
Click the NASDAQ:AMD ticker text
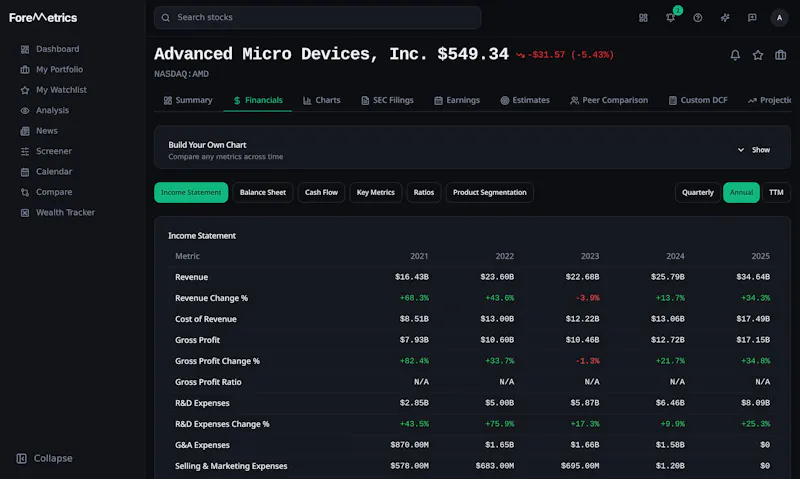point(181,74)
